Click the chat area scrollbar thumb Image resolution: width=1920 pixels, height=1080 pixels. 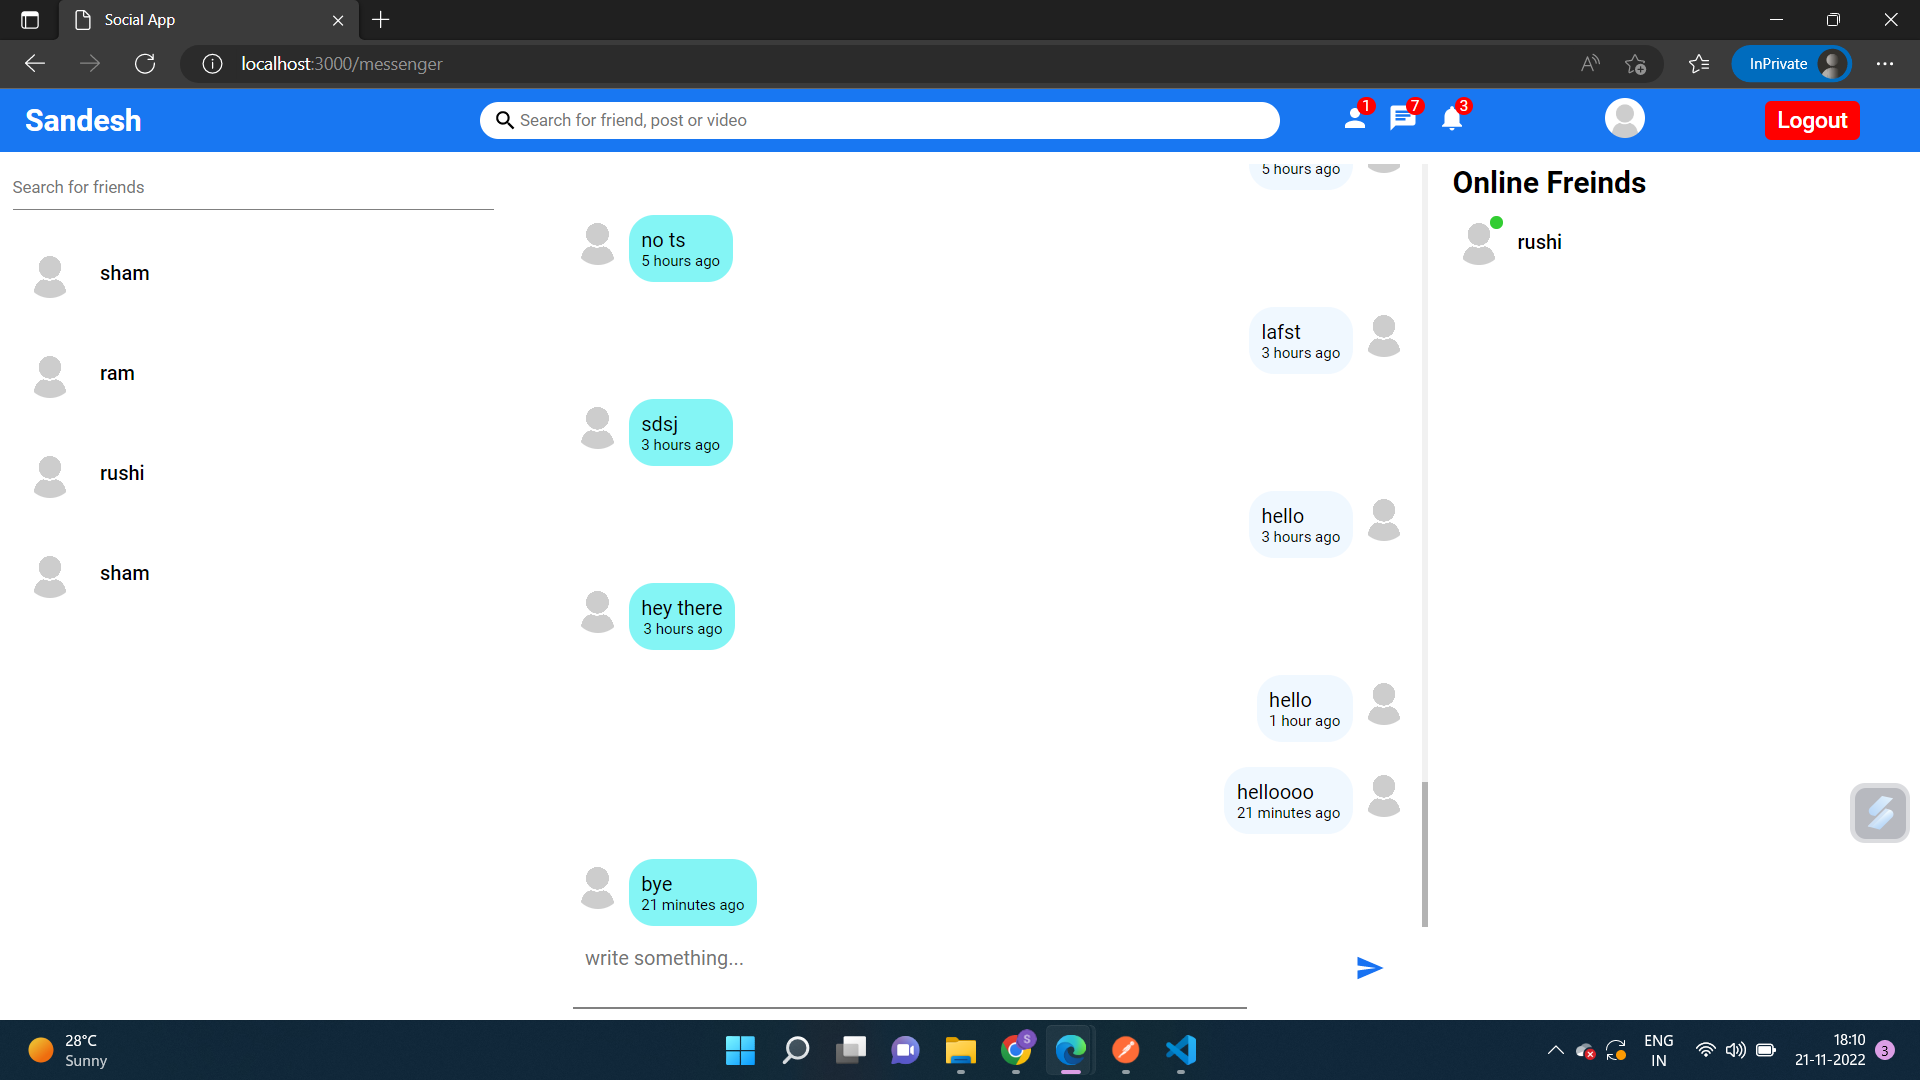coord(1425,852)
